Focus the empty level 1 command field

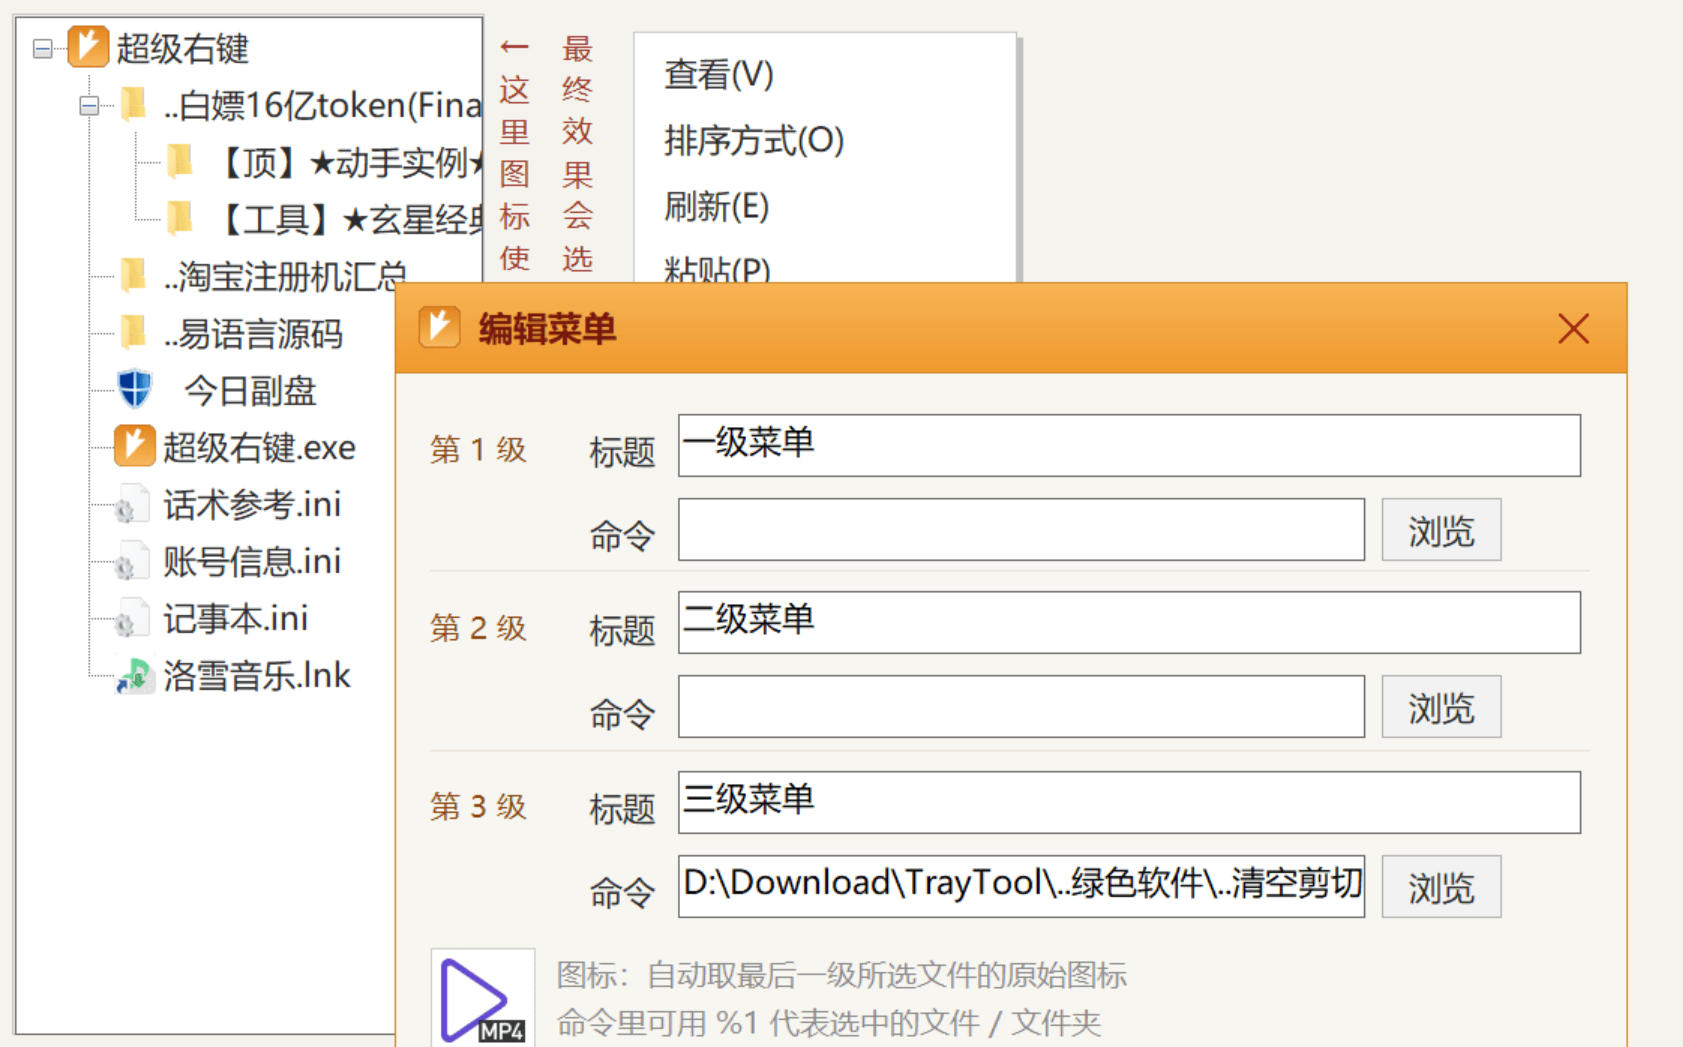tap(1021, 530)
